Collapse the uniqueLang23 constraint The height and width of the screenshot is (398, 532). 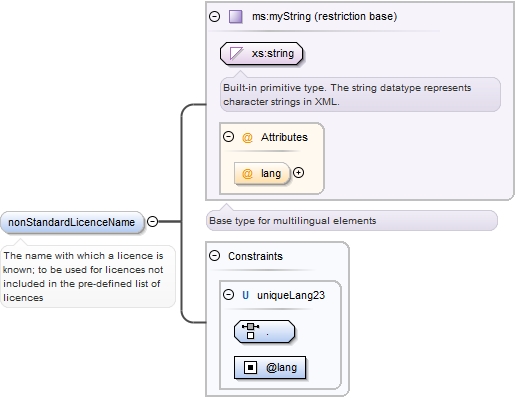(228, 295)
